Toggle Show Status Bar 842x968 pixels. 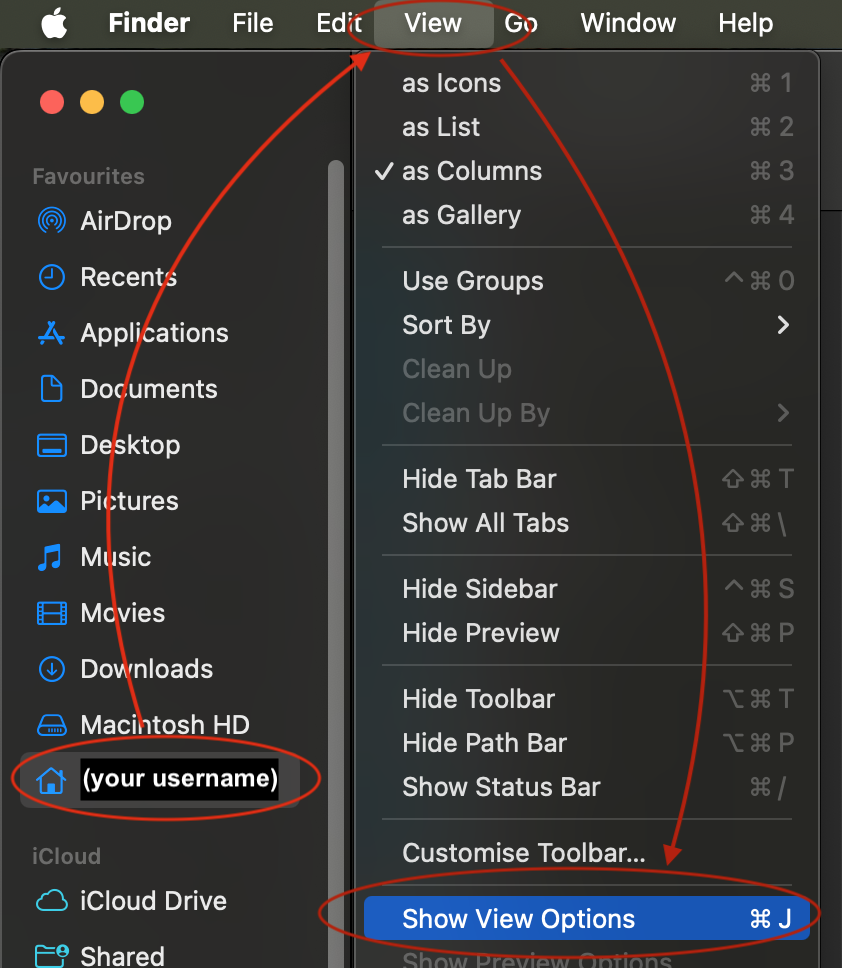[586, 787]
